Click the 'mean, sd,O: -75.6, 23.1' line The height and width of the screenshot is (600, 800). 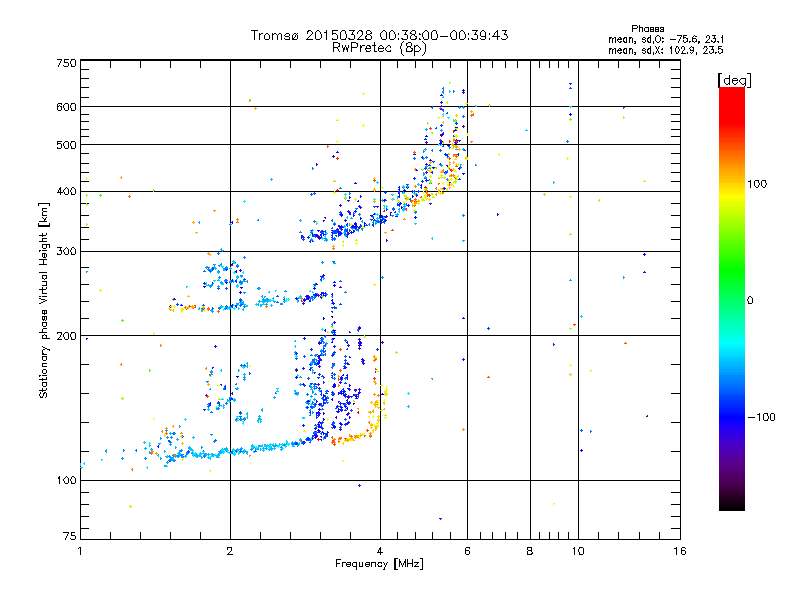tap(666, 39)
